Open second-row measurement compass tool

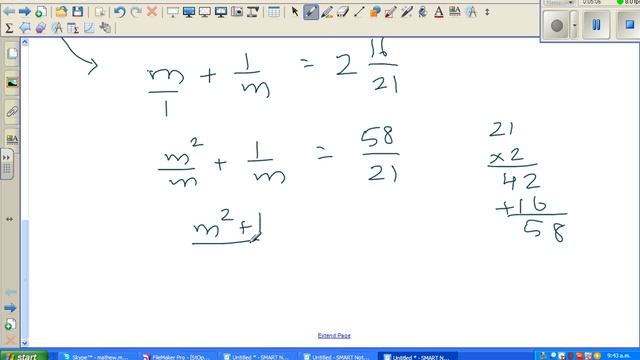pos(57,28)
